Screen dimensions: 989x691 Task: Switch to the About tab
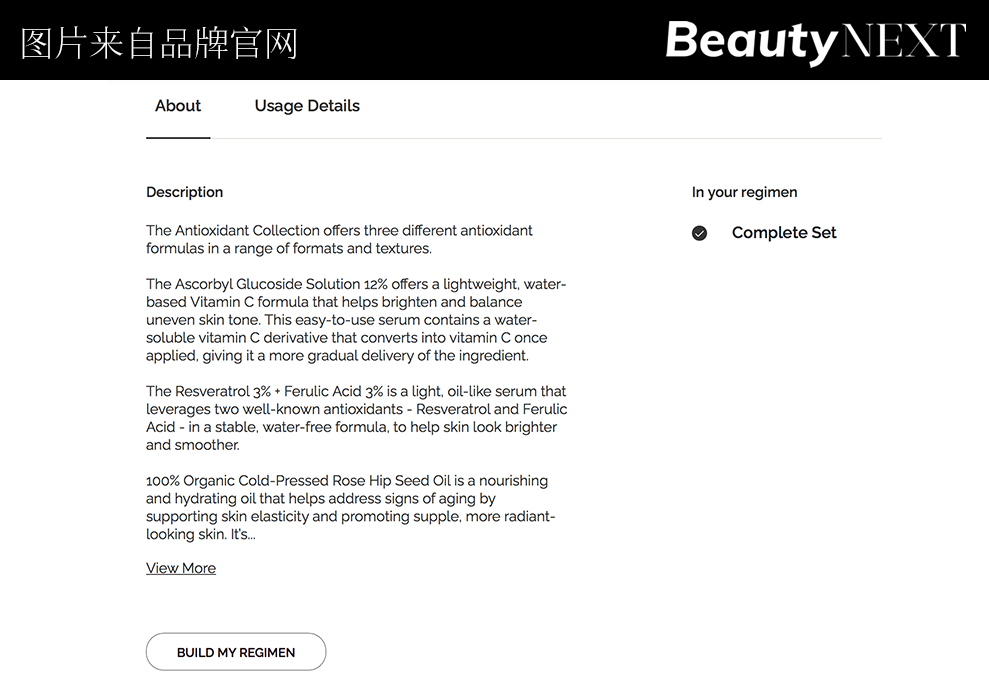(x=178, y=106)
